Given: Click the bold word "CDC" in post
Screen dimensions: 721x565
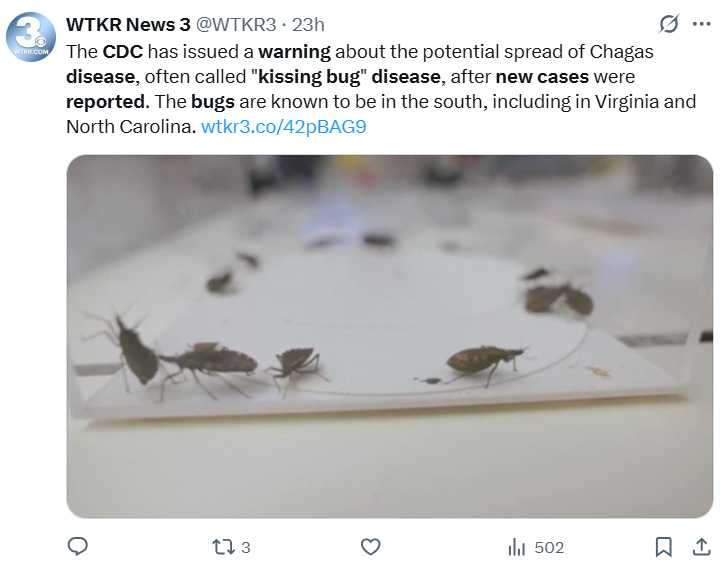Looking at the screenshot, I should pos(123,50).
